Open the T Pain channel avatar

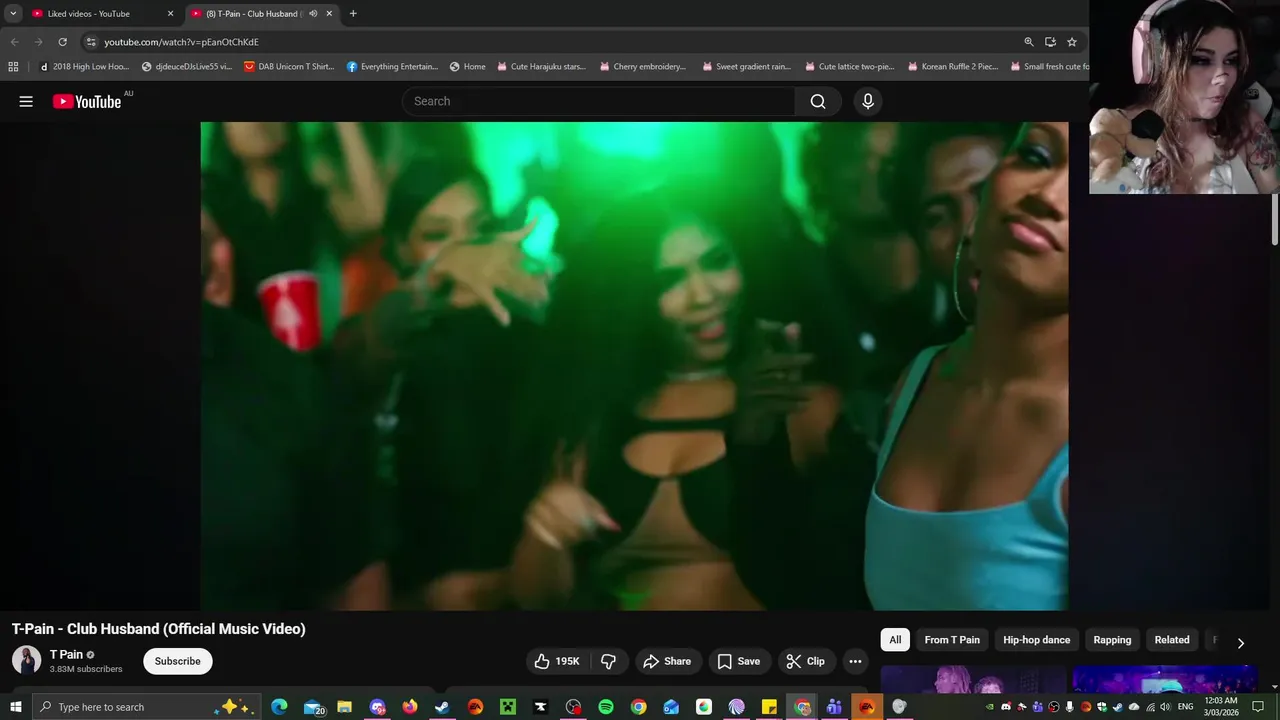pos(26,660)
